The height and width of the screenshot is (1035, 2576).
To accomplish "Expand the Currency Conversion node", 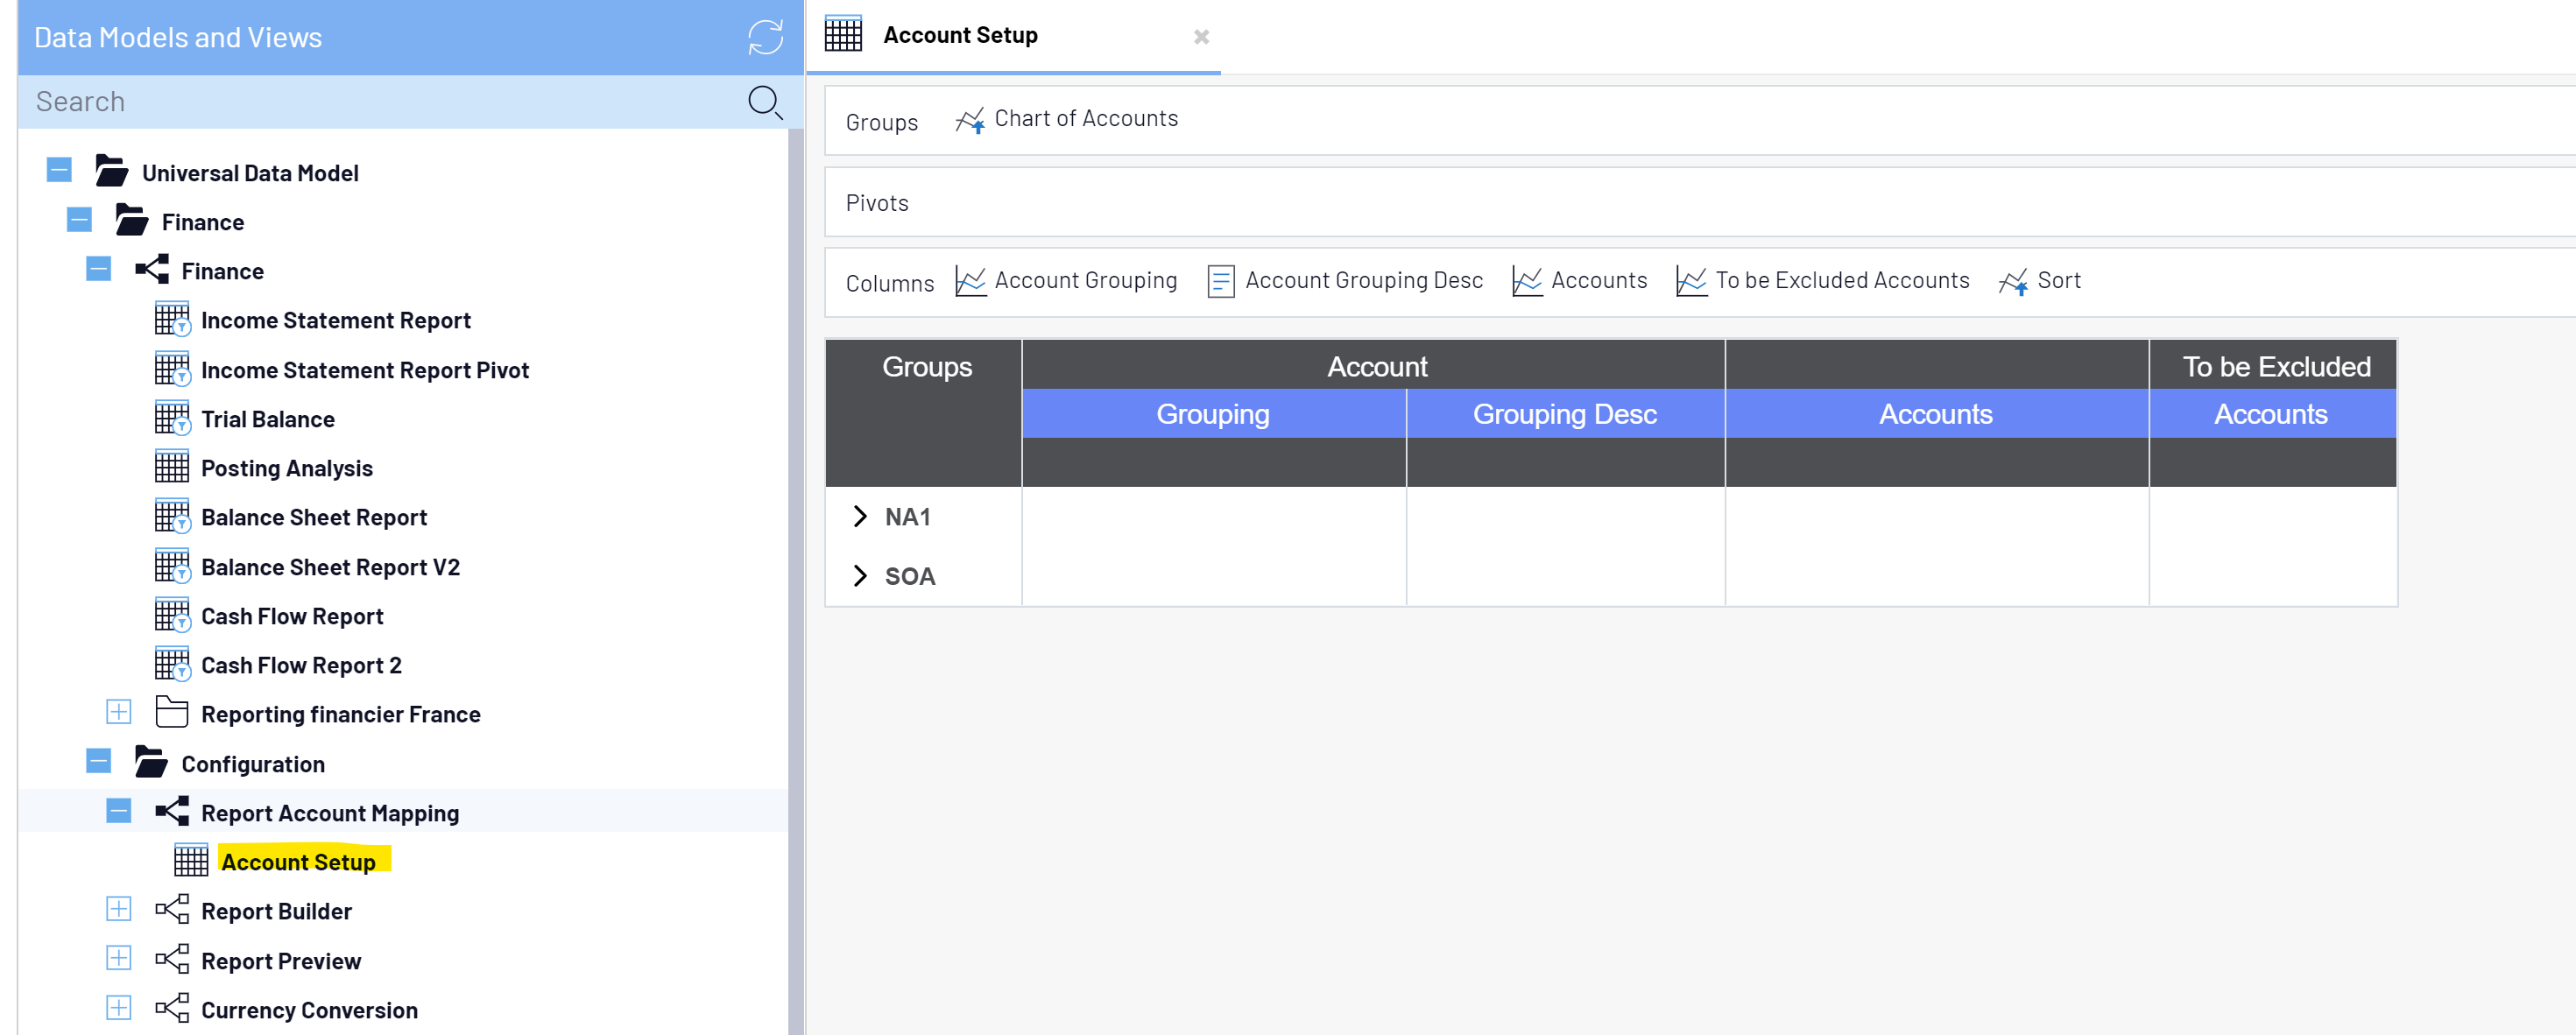I will [x=118, y=1007].
